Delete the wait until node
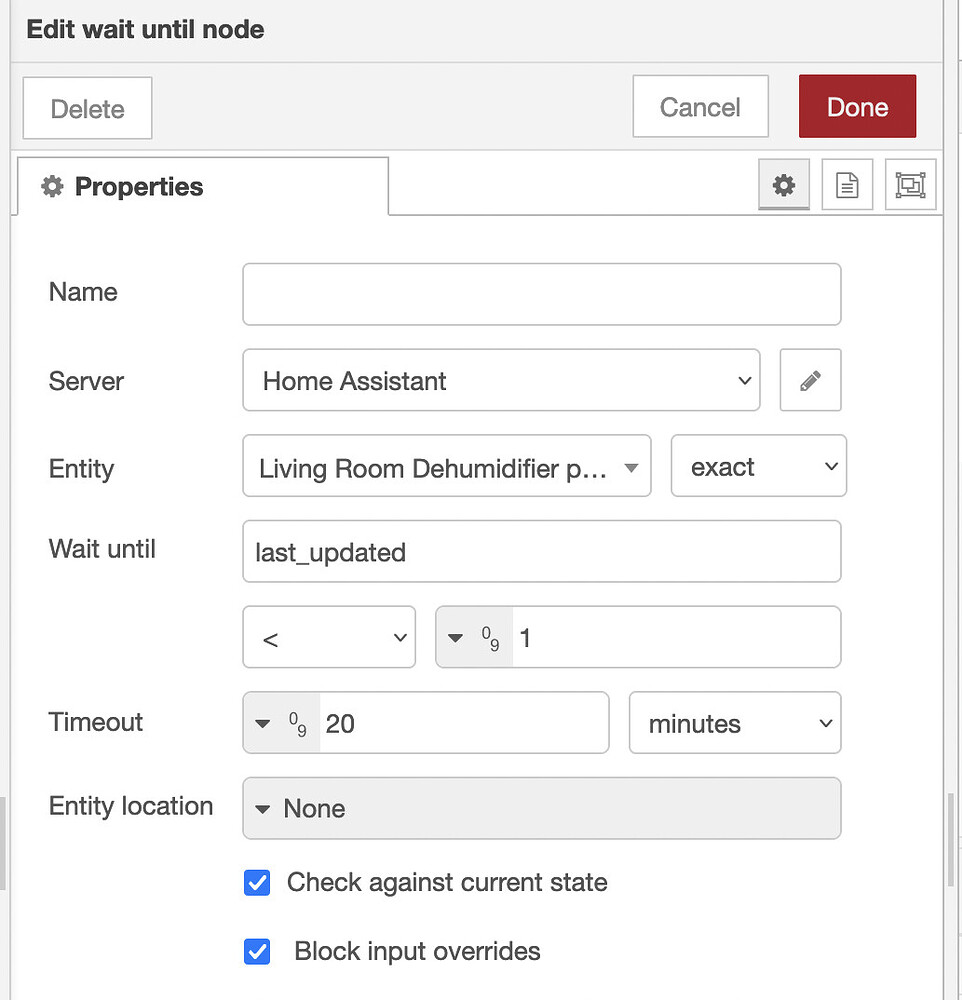 [86, 107]
